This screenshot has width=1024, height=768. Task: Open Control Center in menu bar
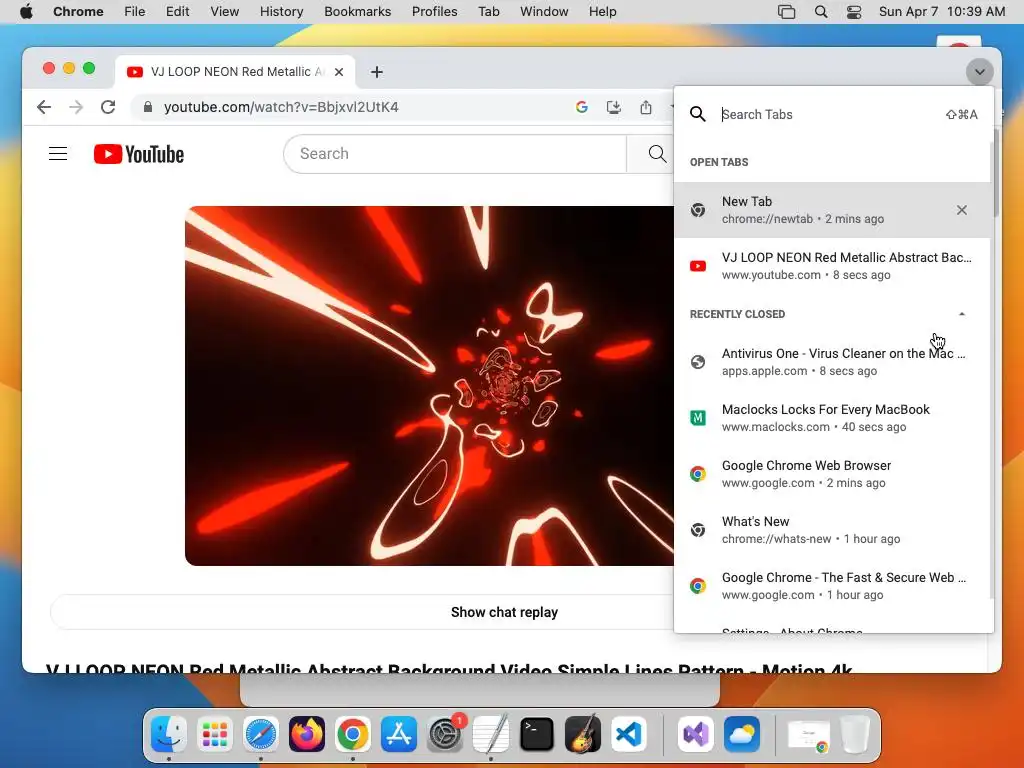[854, 12]
